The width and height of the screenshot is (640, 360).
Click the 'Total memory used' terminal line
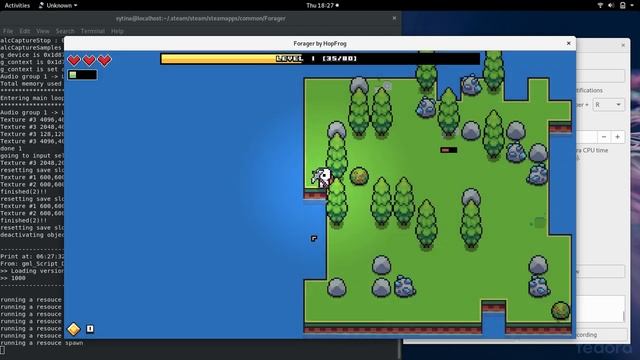click(x=31, y=84)
